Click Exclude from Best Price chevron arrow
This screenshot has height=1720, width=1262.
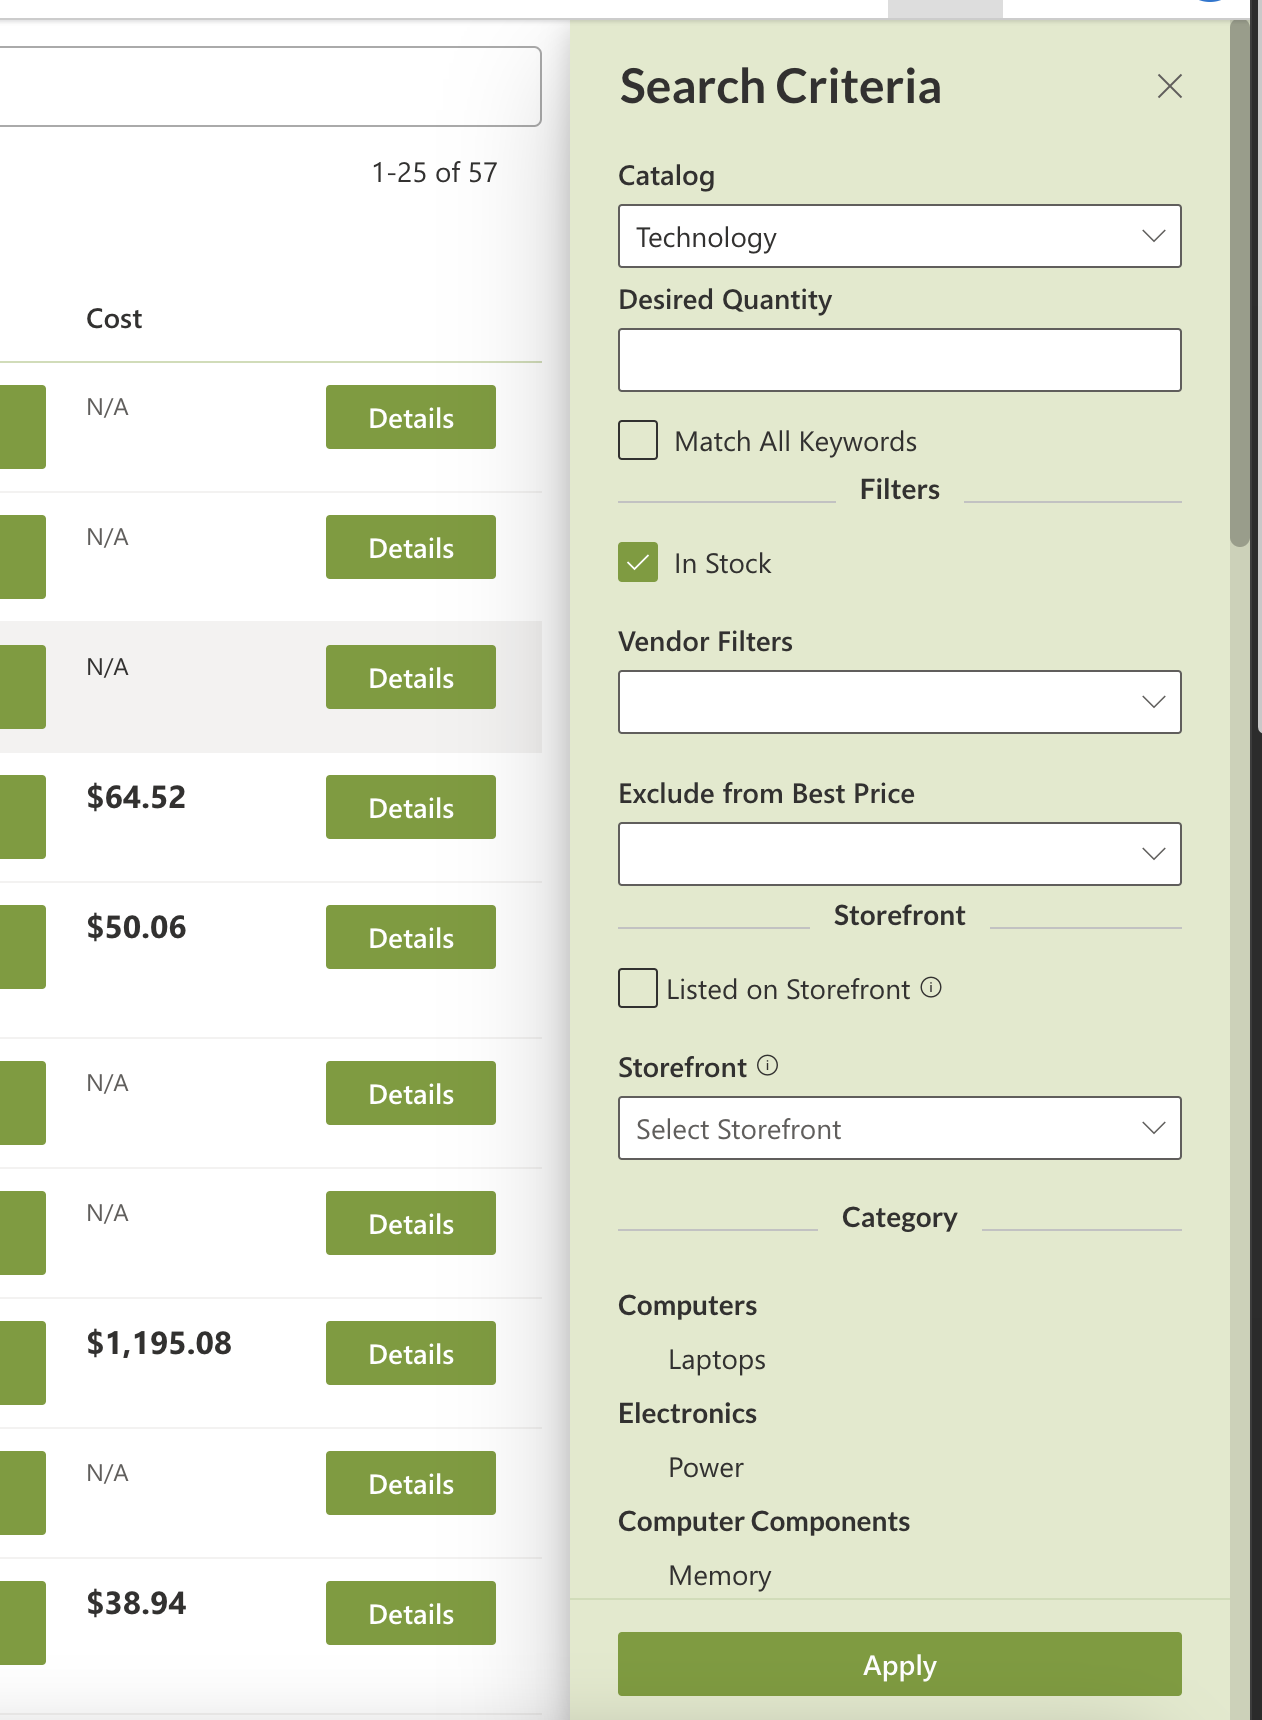coord(1153,854)
